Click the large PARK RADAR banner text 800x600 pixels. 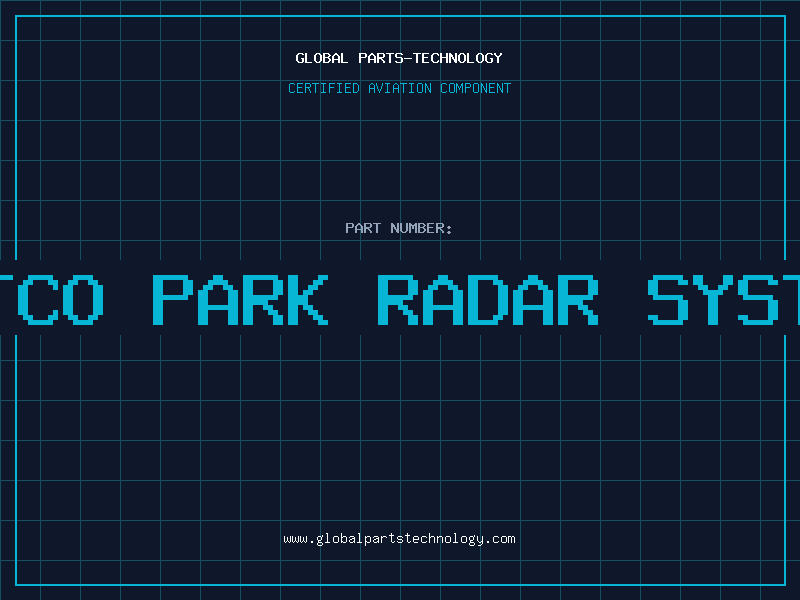376,300
